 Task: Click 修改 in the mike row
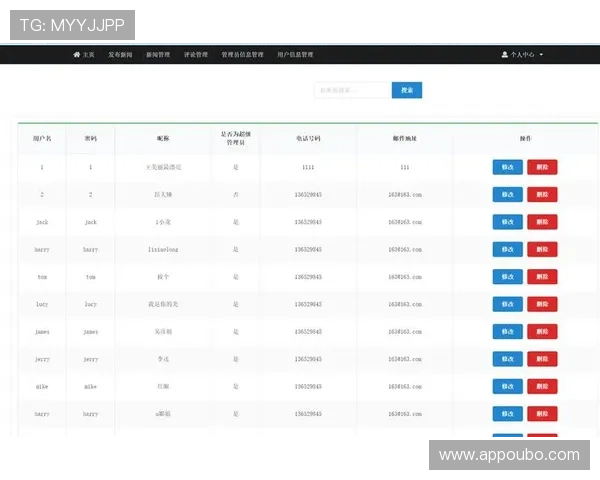507,387
